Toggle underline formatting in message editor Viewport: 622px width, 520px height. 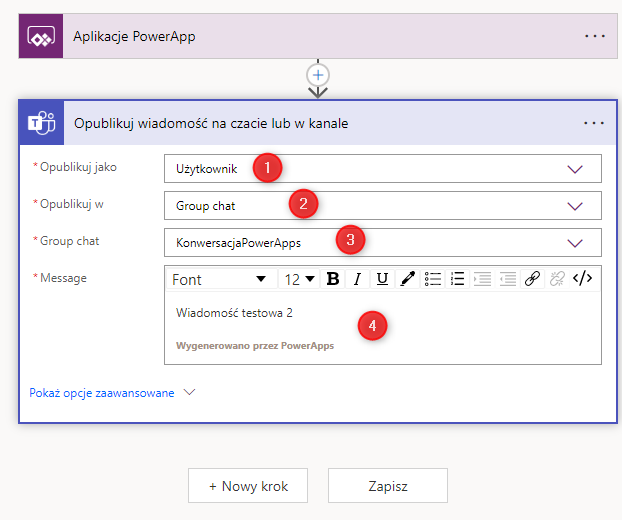tap(383, 279)
